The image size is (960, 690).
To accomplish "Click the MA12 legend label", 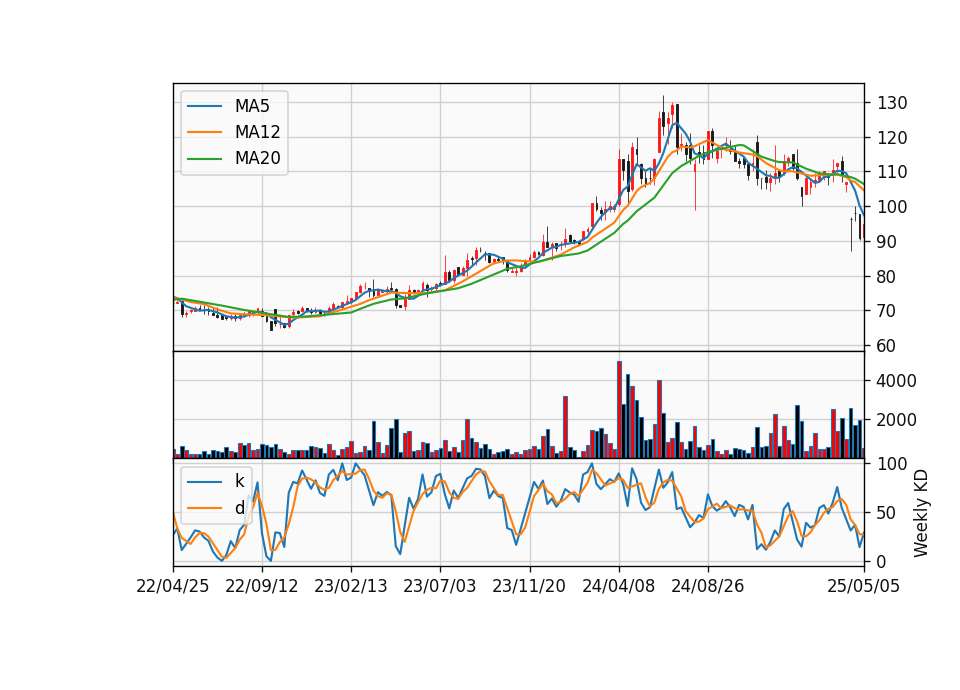I will point(257,132).
